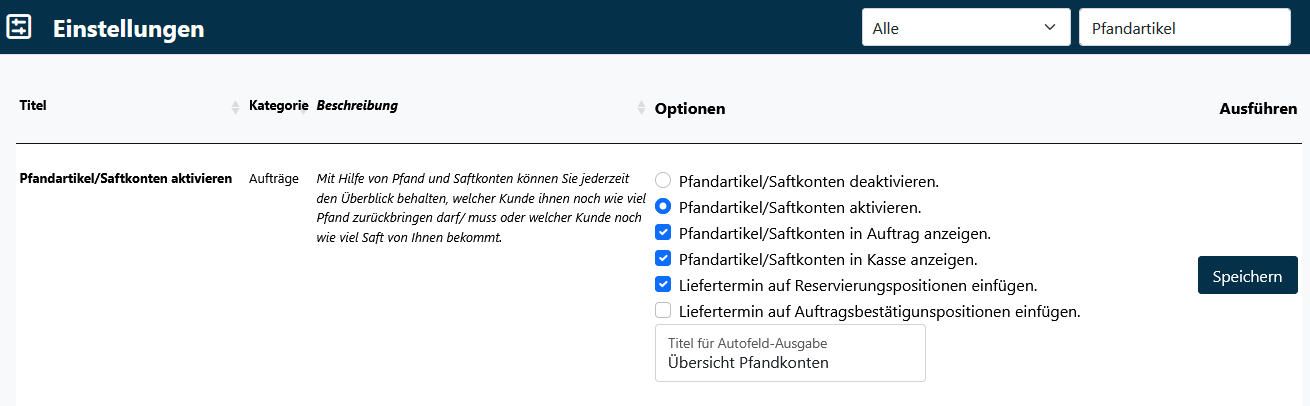Uncheck 'Pfandartikel/Saftkonten in Auftrag anzeigen'
The width and height of the screenshot is (1310, 406).
point(663,233)
